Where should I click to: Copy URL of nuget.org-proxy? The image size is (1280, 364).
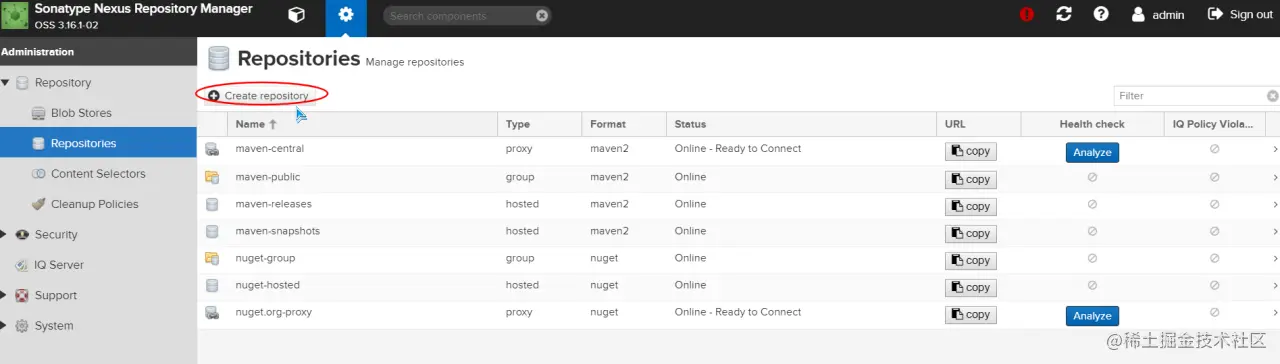(971, 314)
